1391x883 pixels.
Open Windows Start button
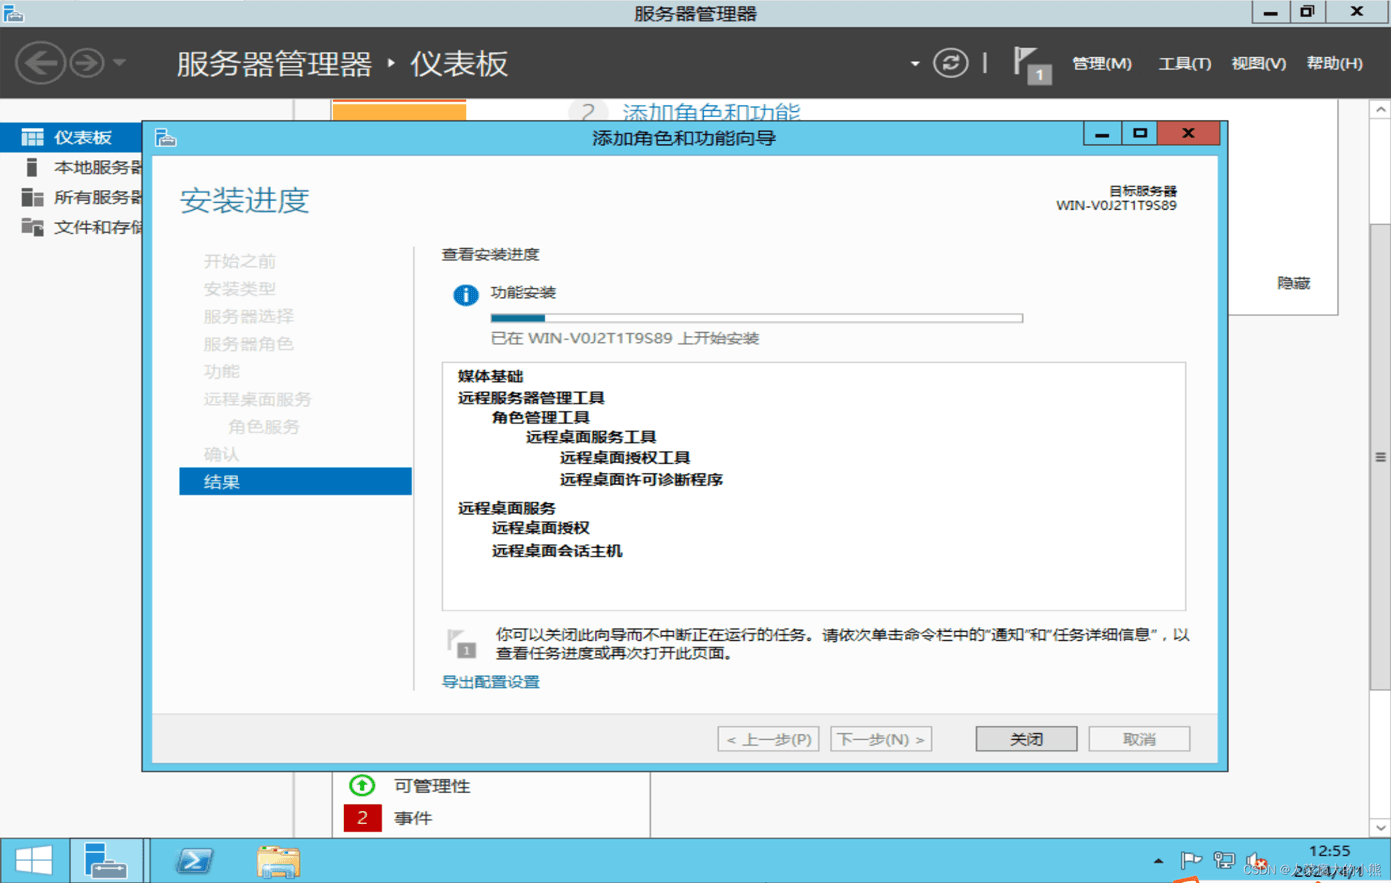33,860
